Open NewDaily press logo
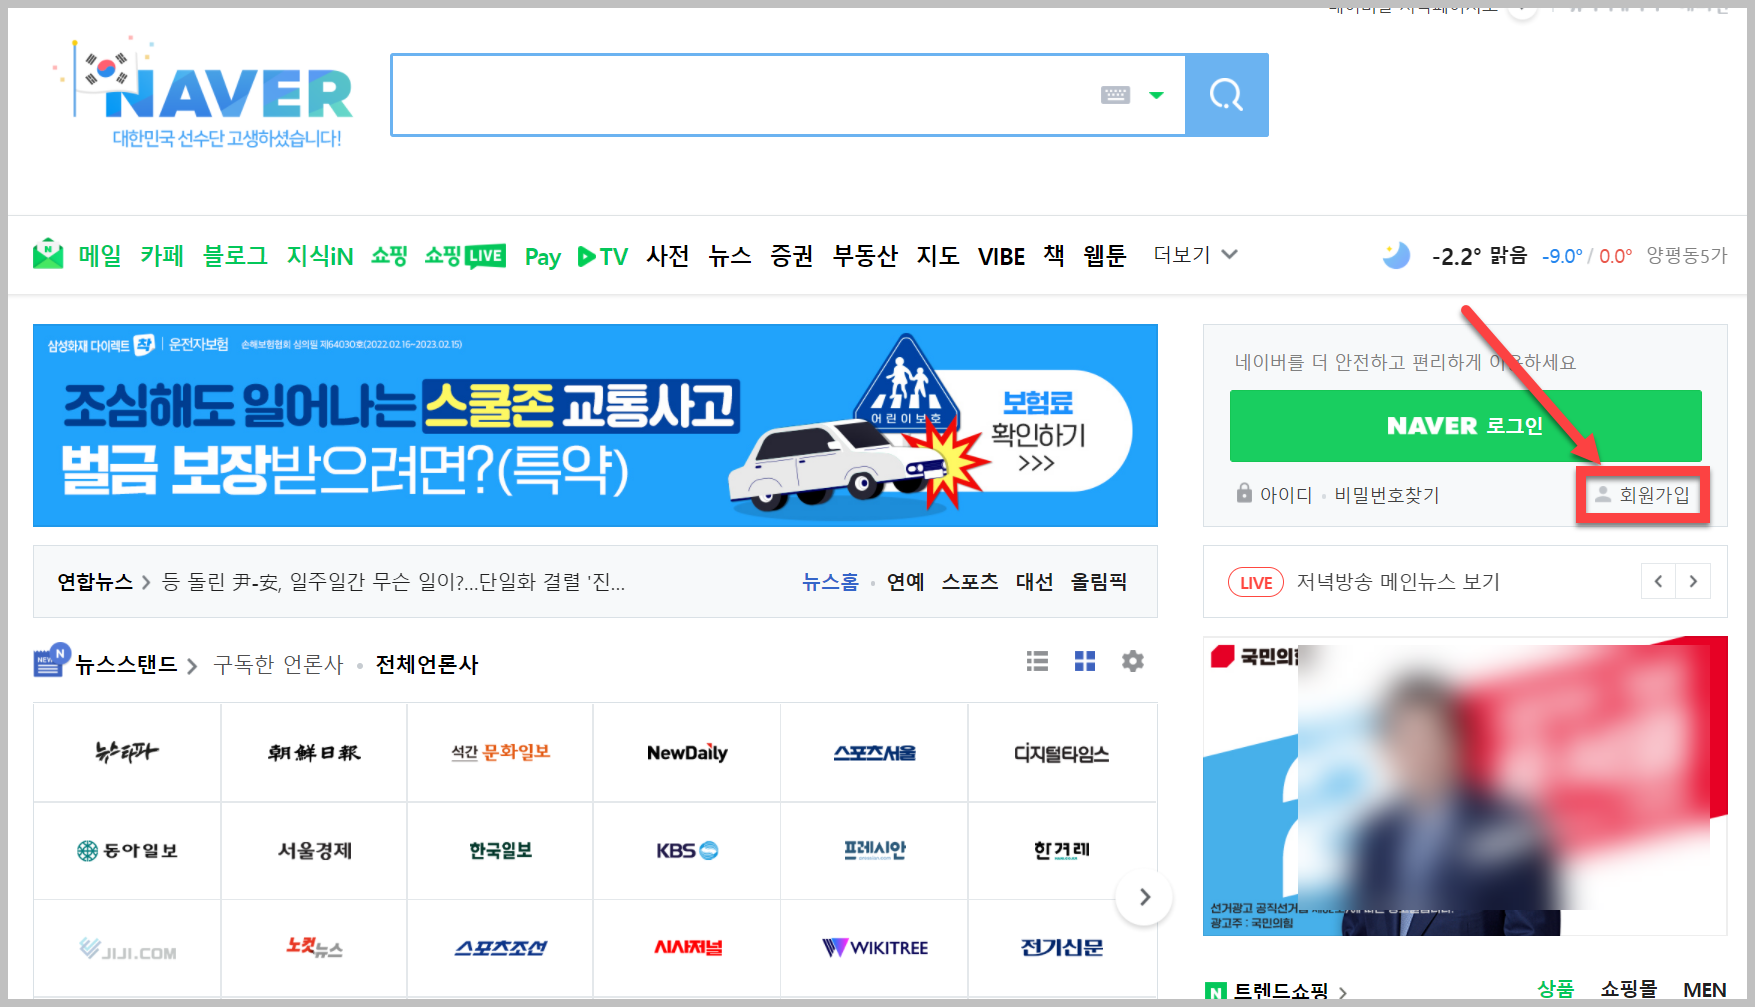The width and height of the screenshot is (1755, 1007). point(687,753)
